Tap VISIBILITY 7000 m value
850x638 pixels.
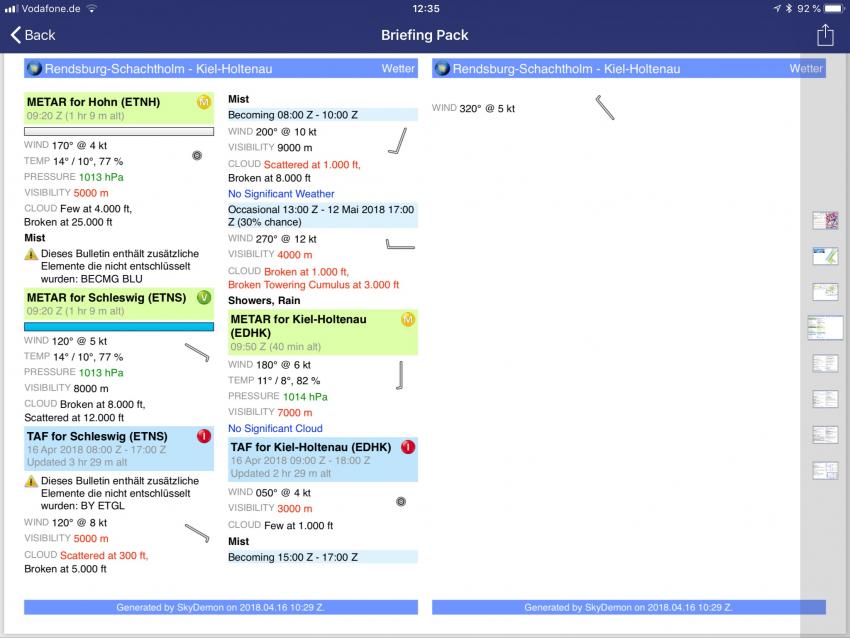(294, 413)
